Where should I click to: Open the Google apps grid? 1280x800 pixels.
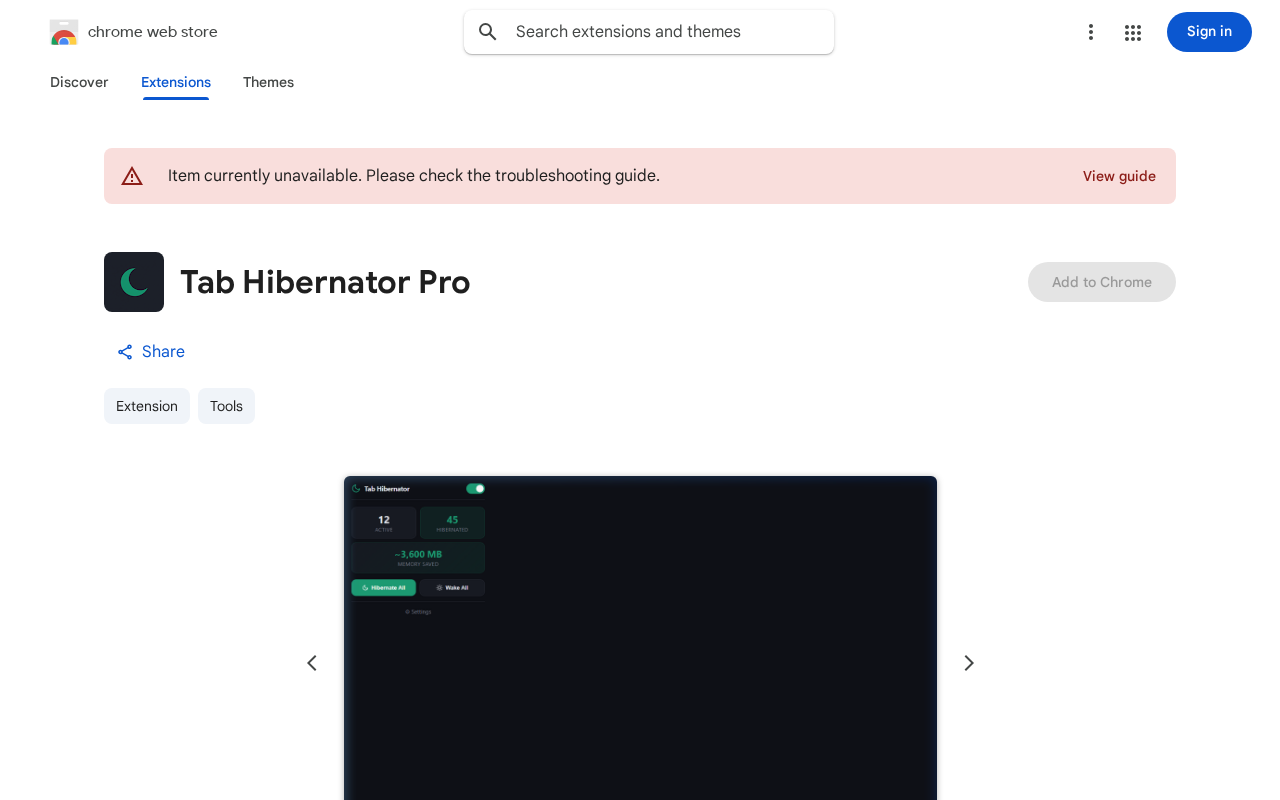point(1133,32)
